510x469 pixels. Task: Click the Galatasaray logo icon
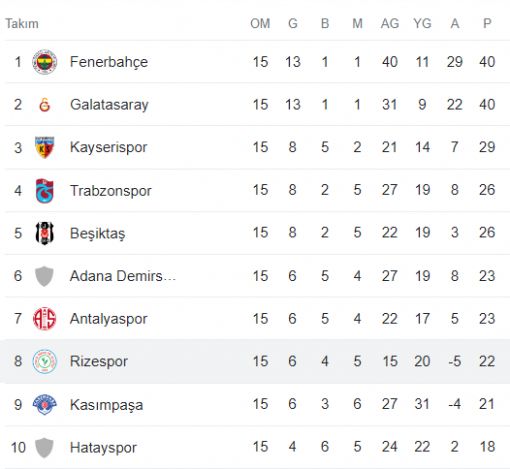click(x=44, y=105)
